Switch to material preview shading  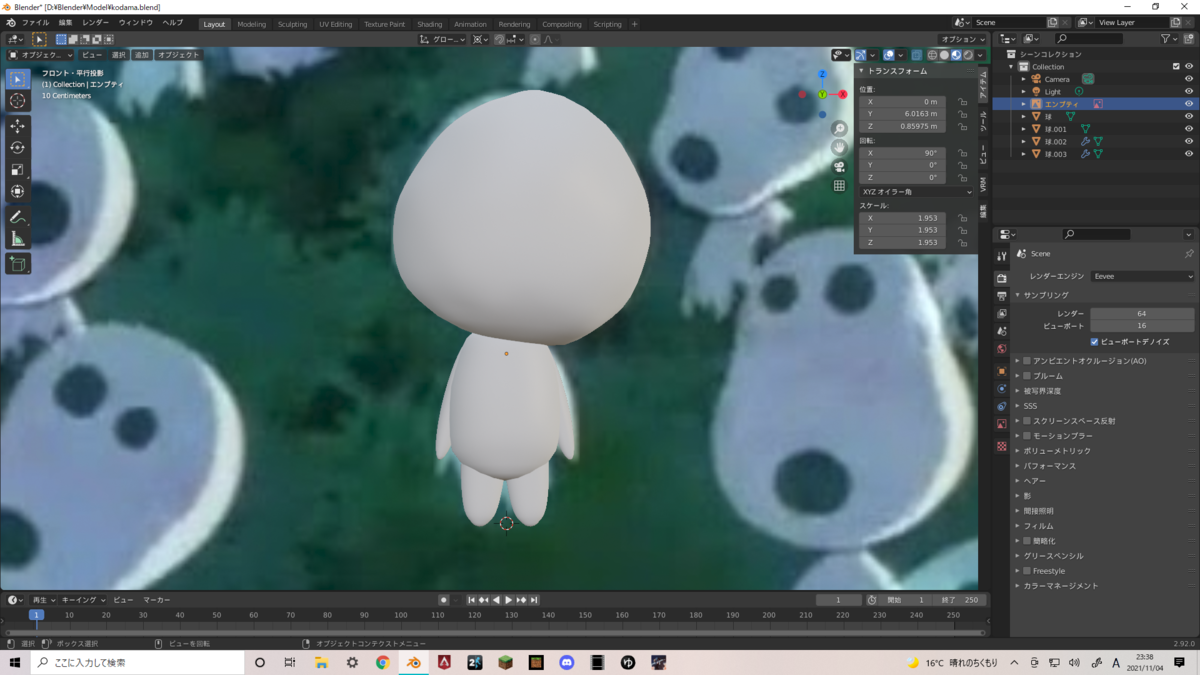956,55
